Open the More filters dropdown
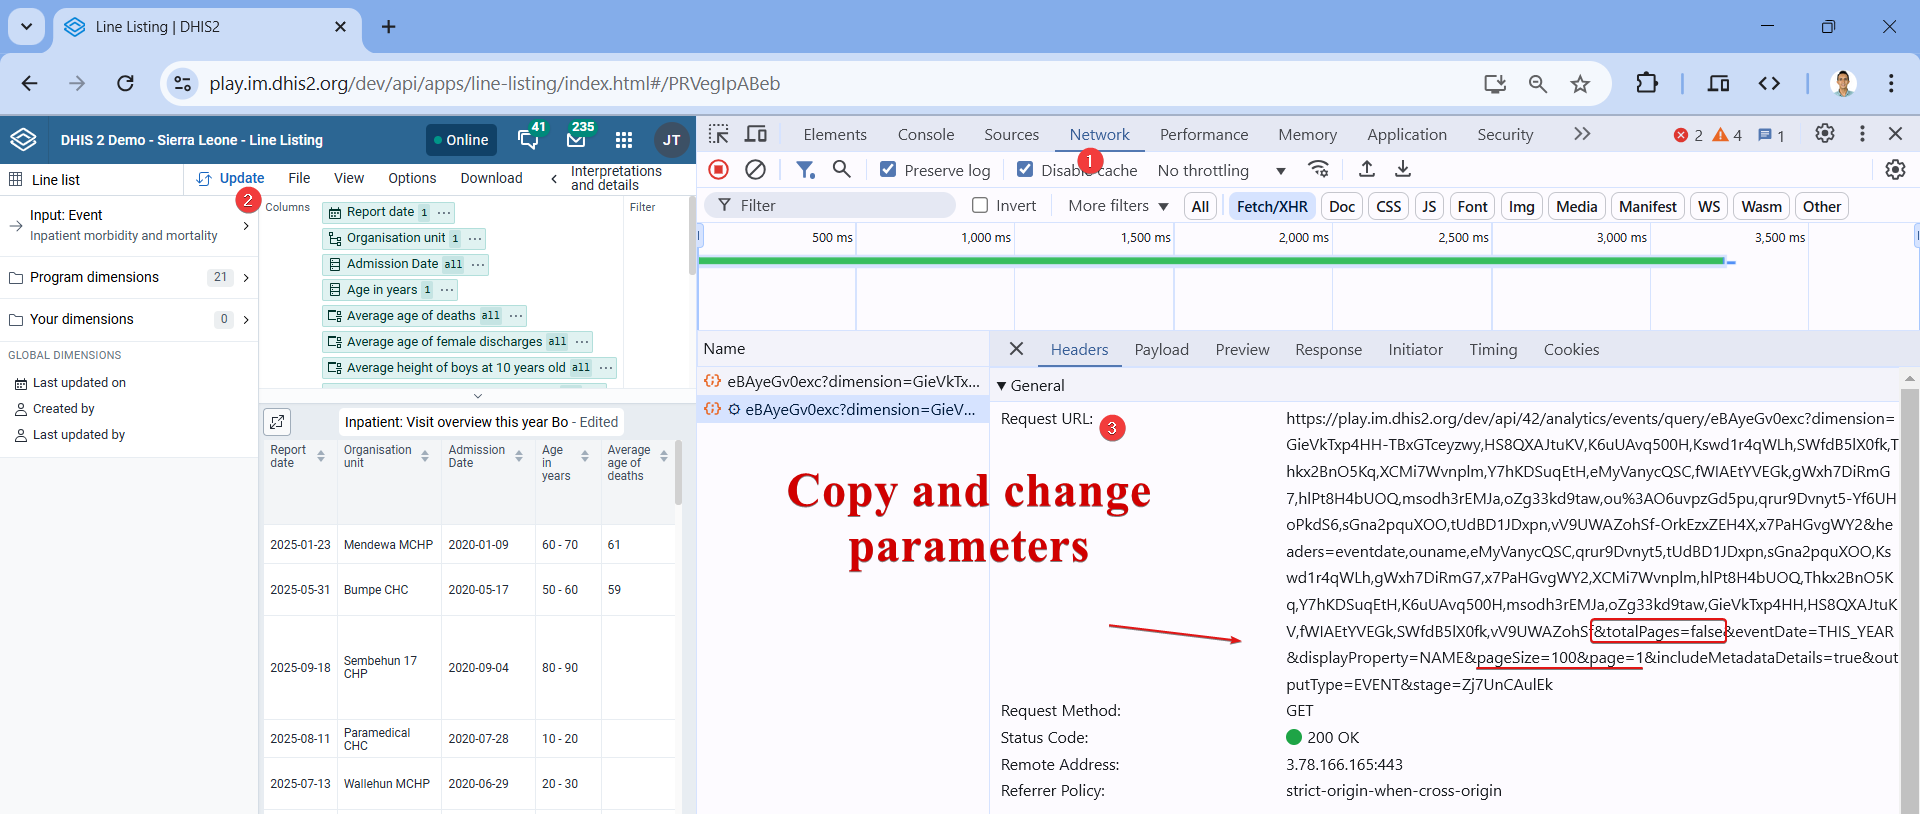The height and width of the screenshot is (814, 1920). pos(1118,206)
